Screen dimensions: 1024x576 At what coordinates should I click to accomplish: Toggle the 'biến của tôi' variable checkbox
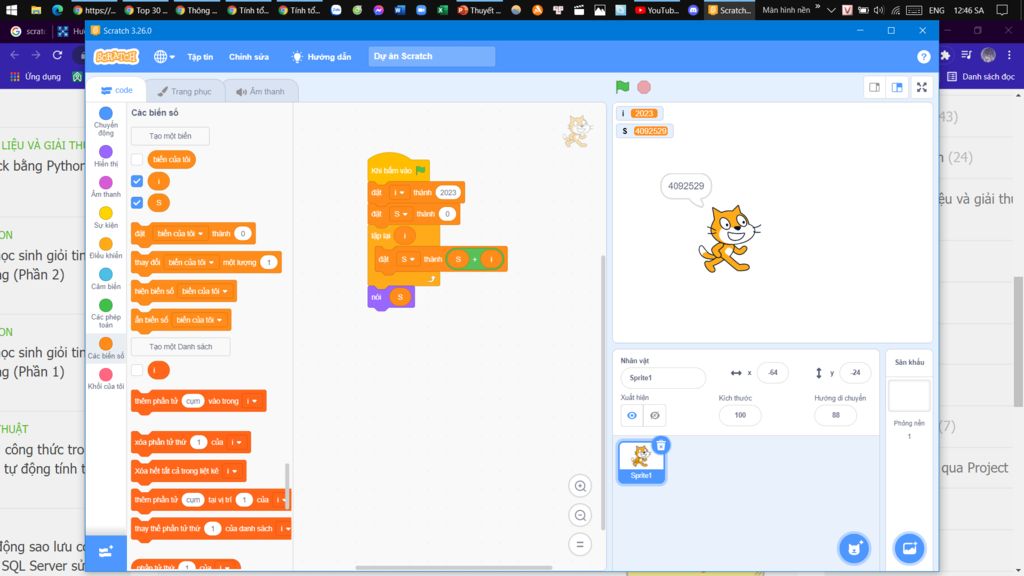tap(137, 159)
